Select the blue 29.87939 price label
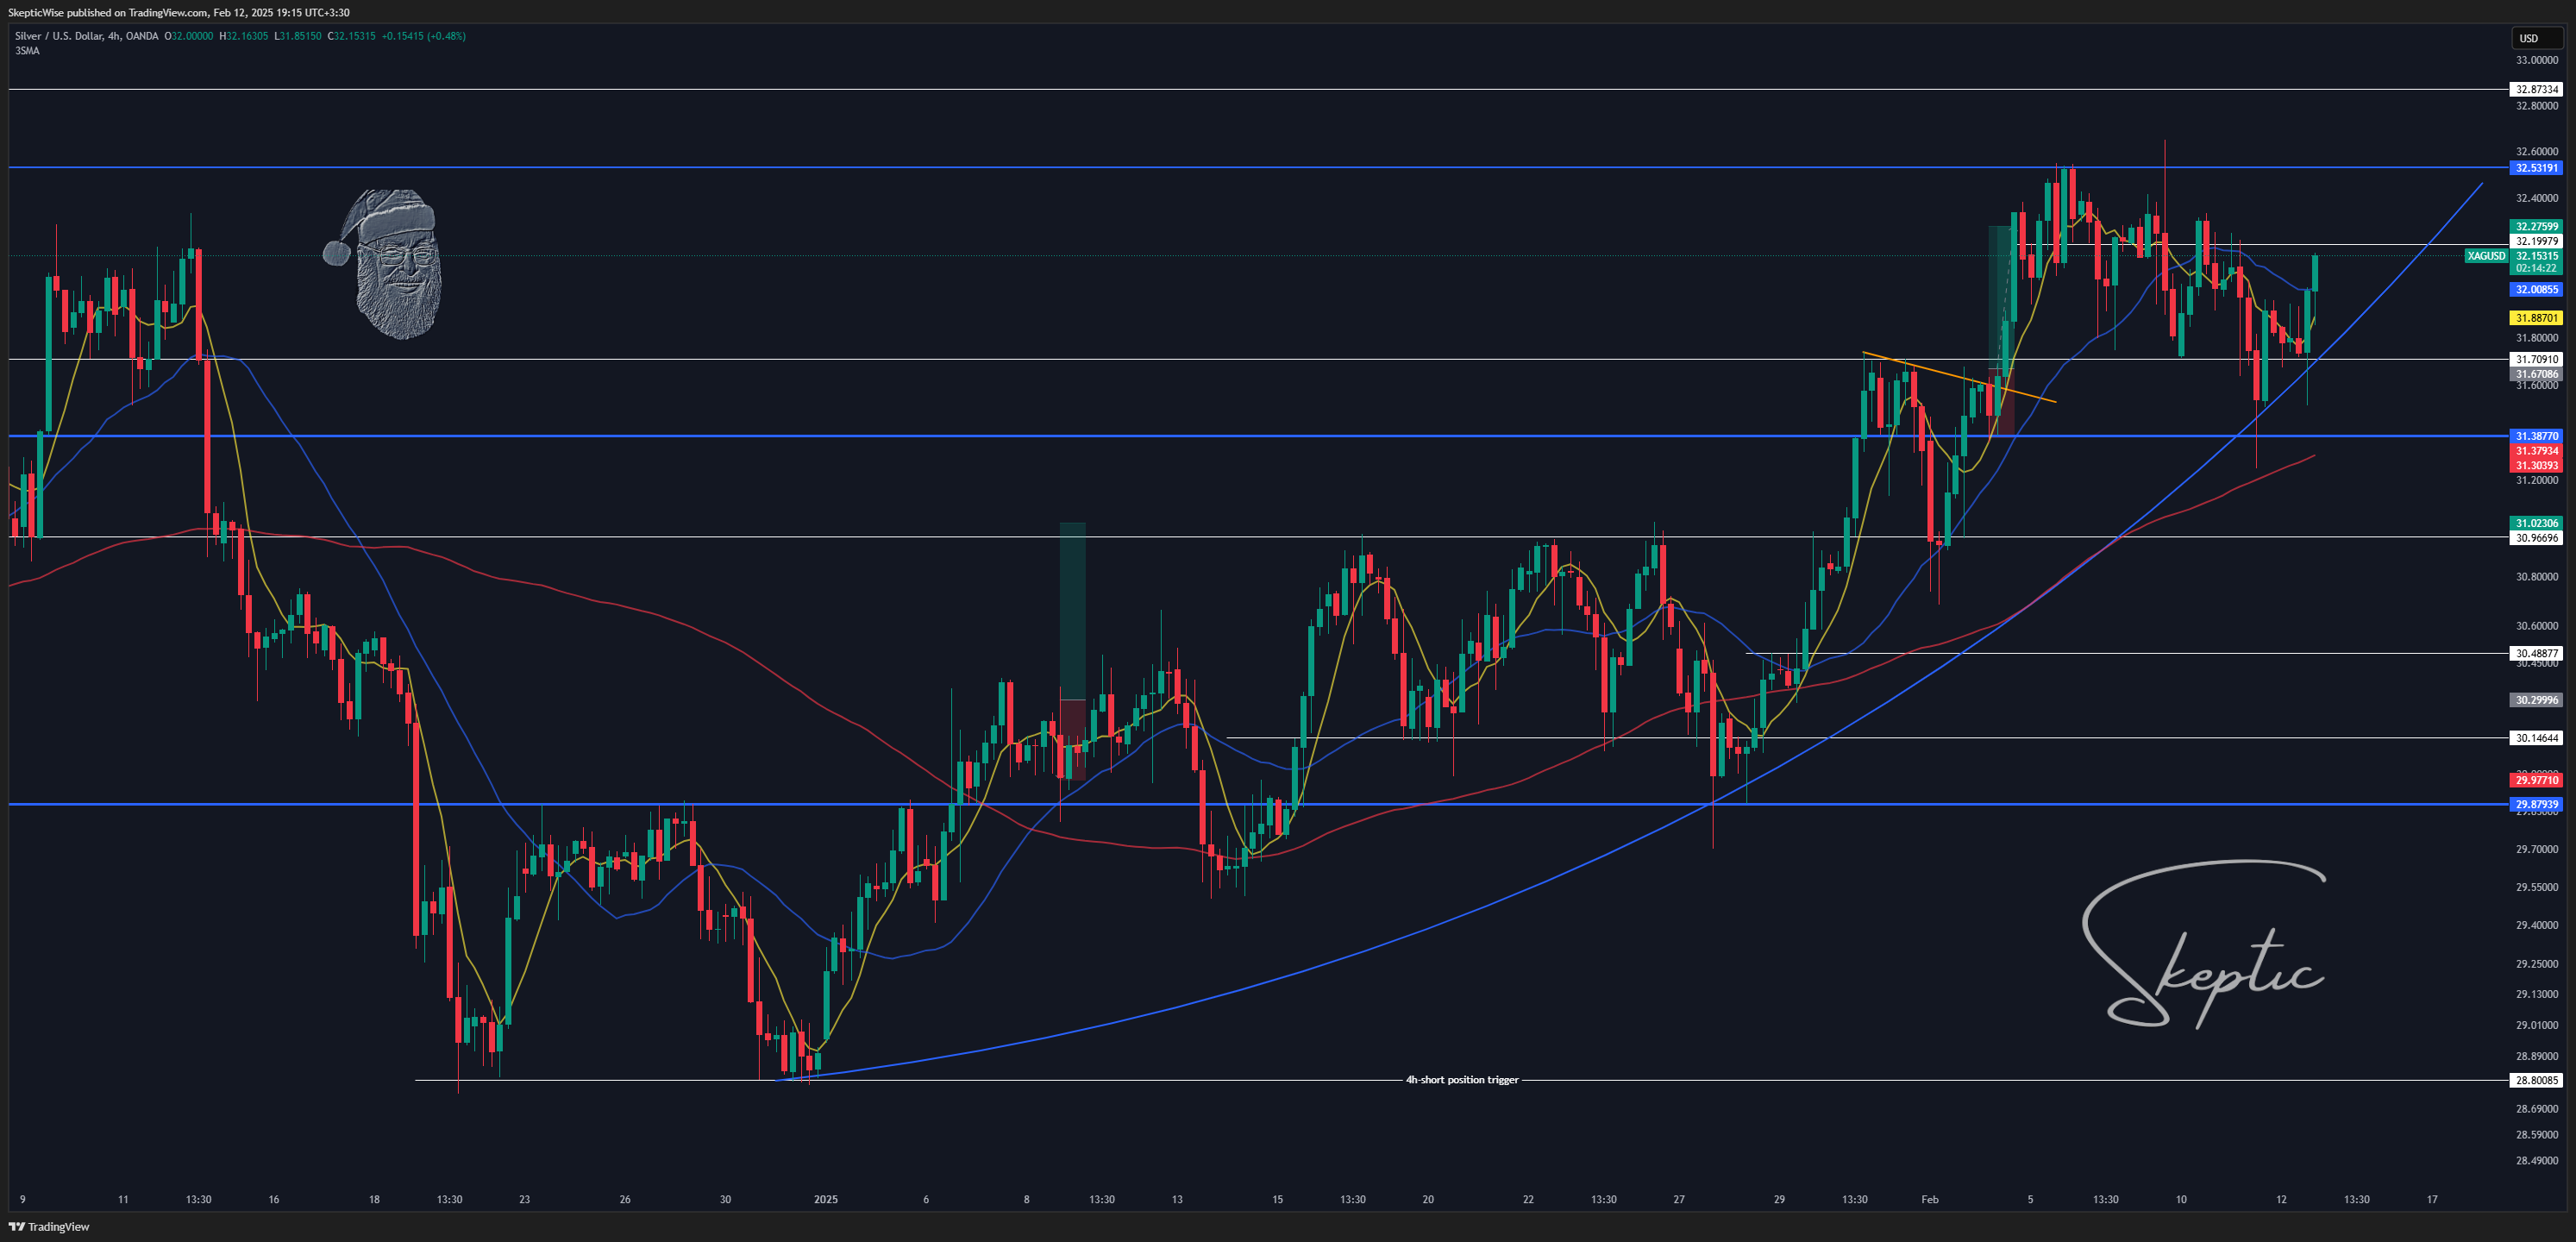Image resolution: width=2576 pixels, height=1242 pixels. click(x=2537, y=804)
